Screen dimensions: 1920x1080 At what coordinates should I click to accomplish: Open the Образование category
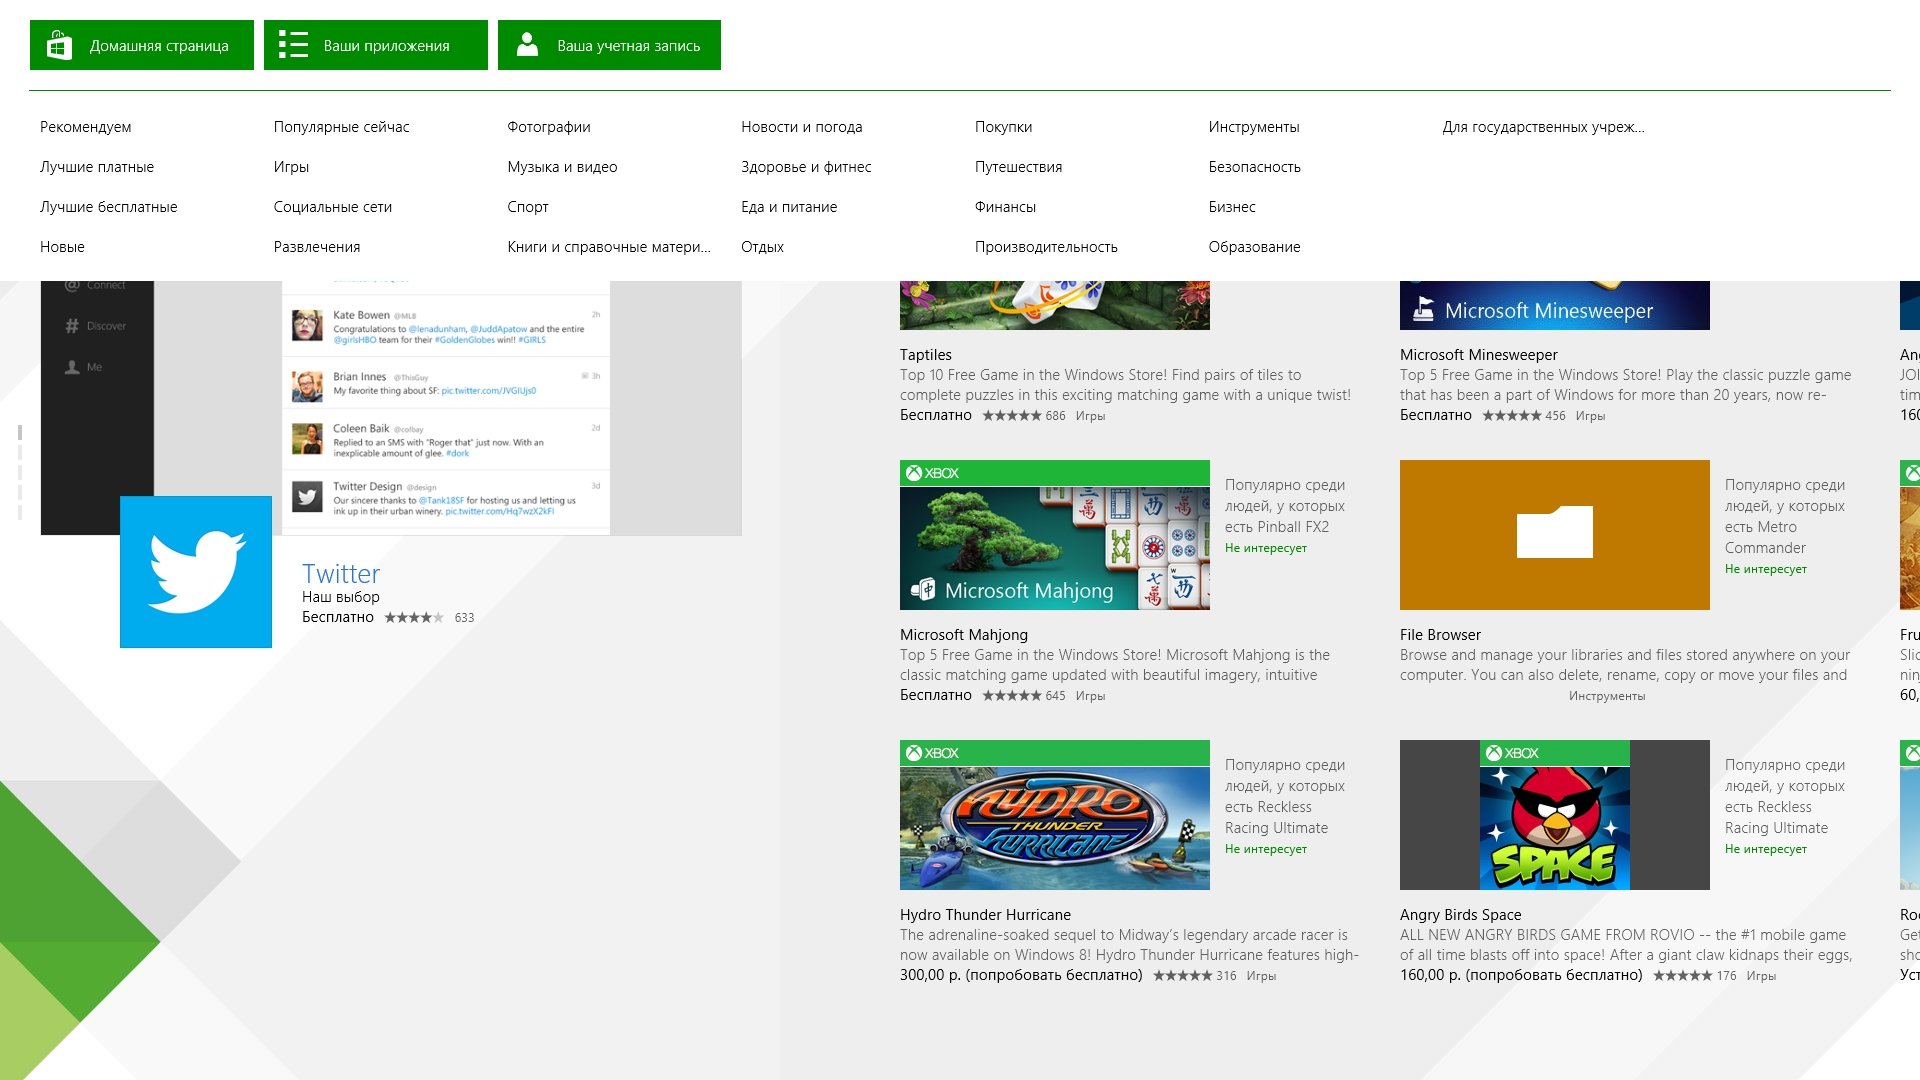point(1254,247)
